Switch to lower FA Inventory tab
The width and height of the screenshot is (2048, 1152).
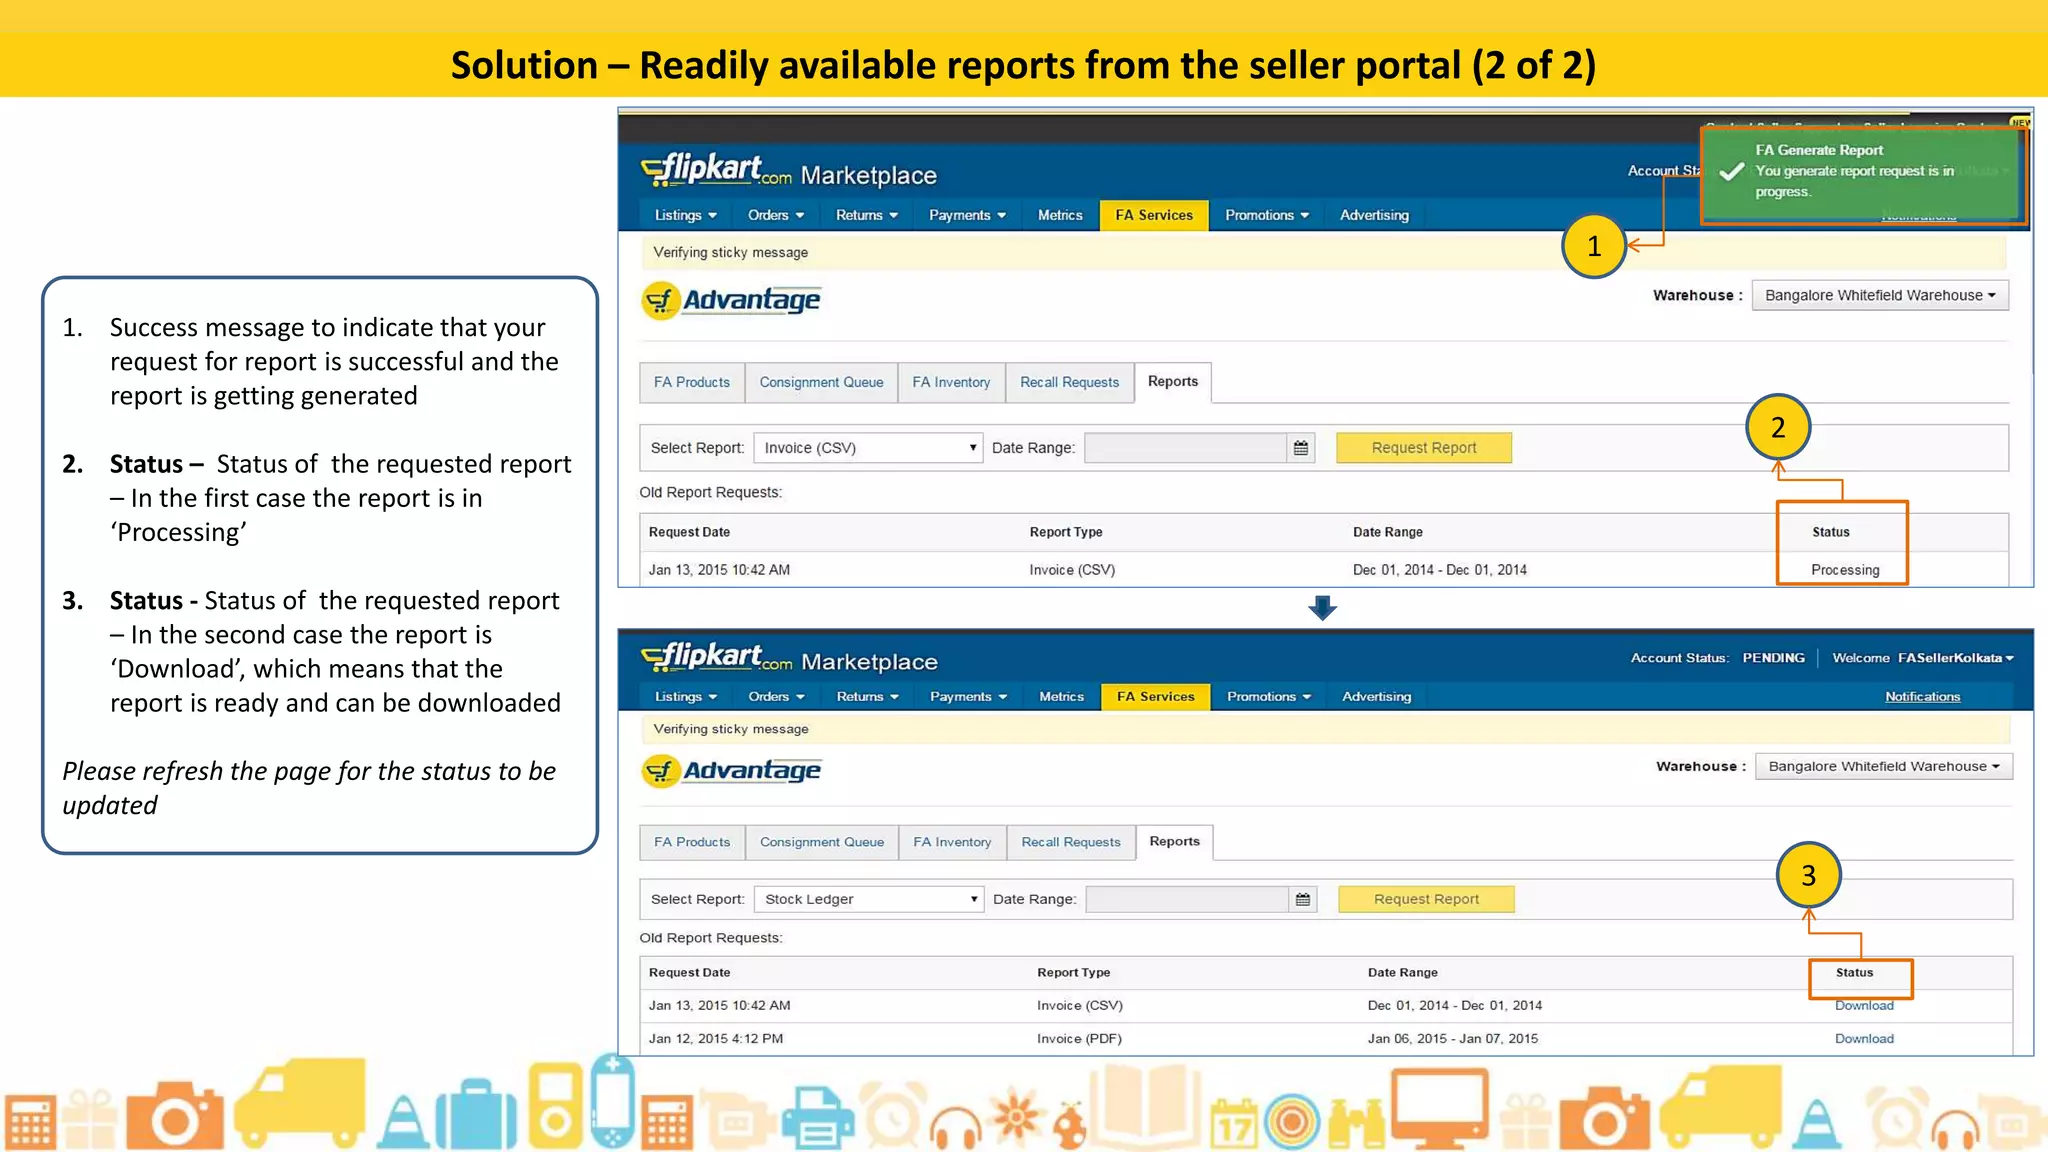[x=951, y=842]
